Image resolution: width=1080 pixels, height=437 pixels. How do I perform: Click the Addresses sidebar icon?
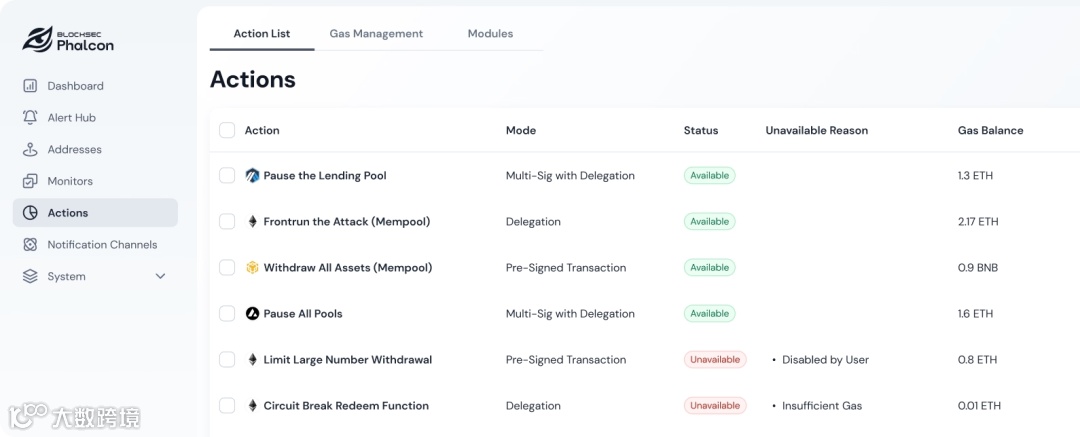point(30,150)
